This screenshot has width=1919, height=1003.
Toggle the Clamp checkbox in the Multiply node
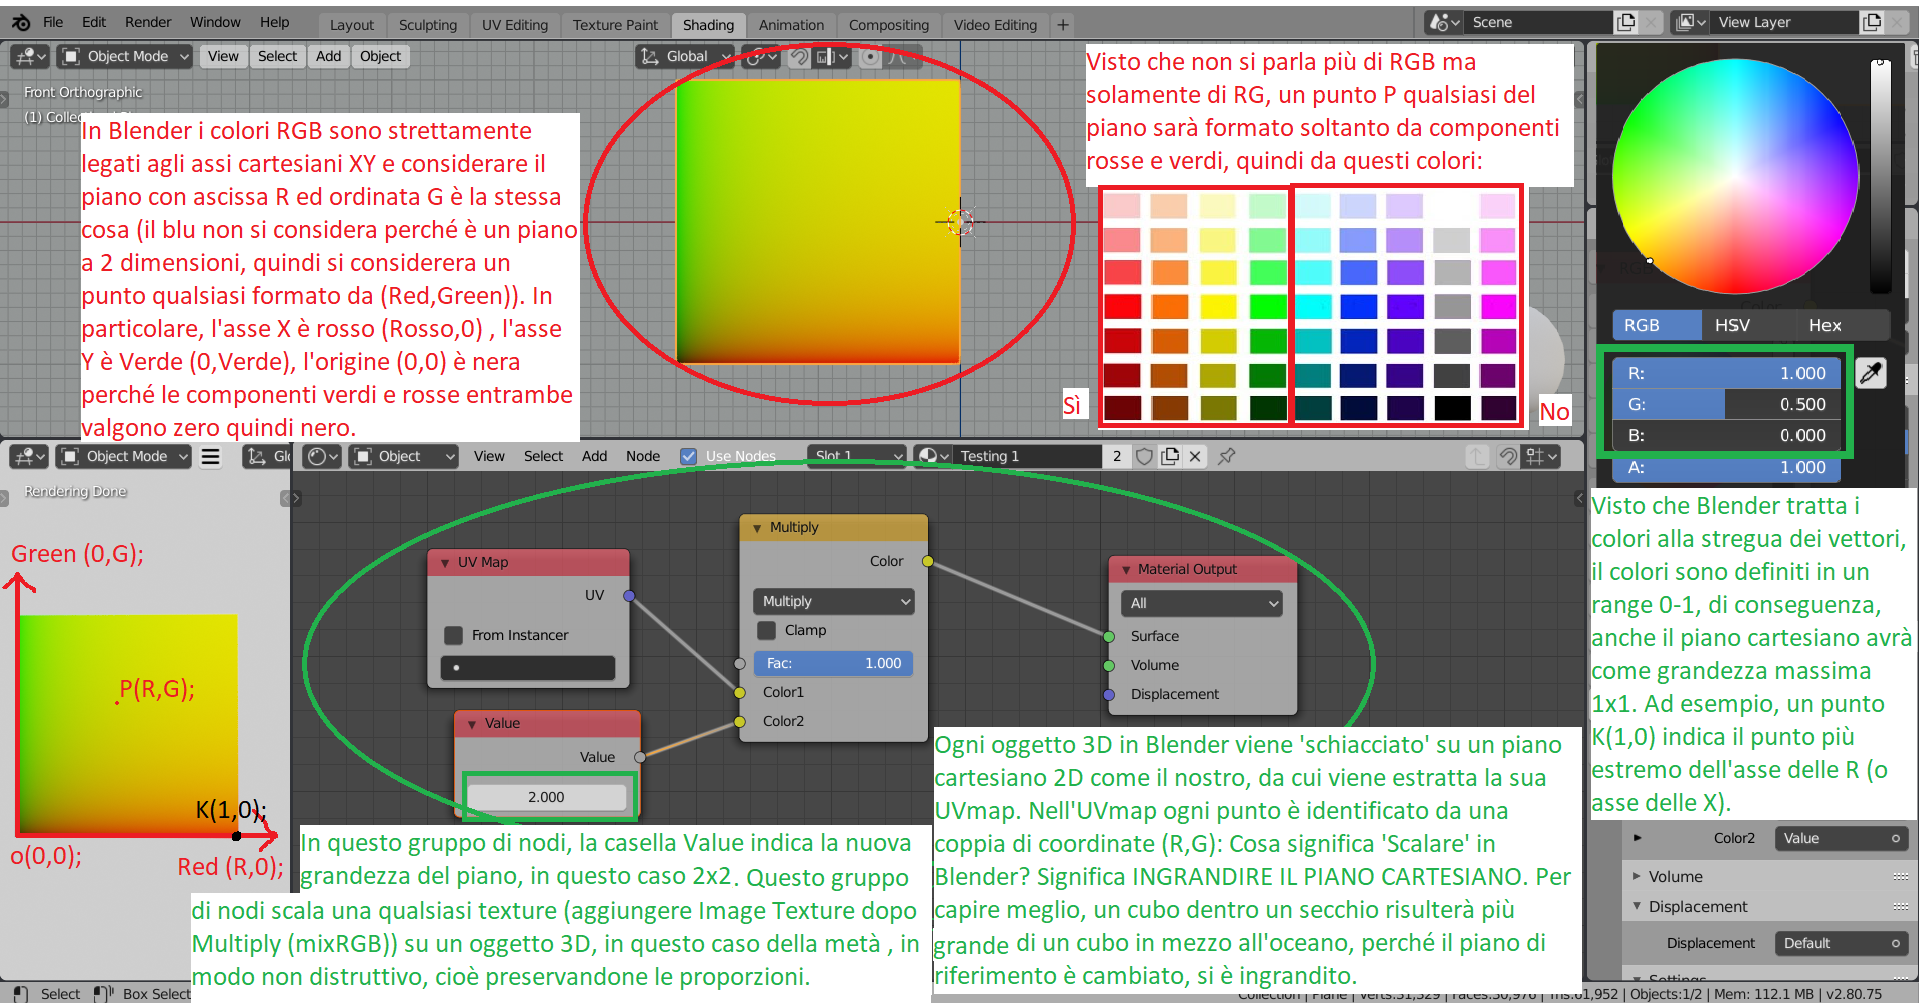click(x=766, y=630)
